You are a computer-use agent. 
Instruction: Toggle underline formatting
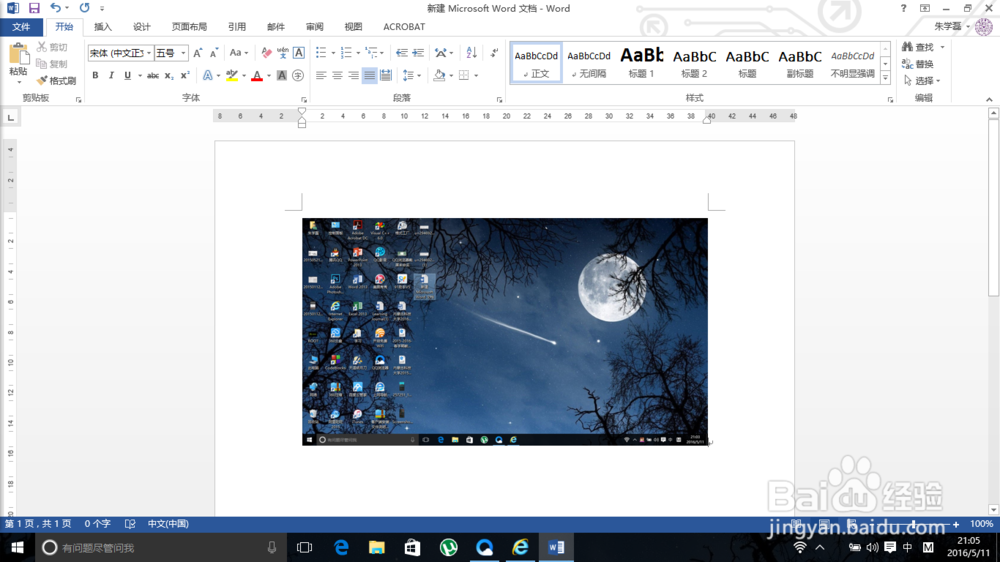tap(128, 75)
